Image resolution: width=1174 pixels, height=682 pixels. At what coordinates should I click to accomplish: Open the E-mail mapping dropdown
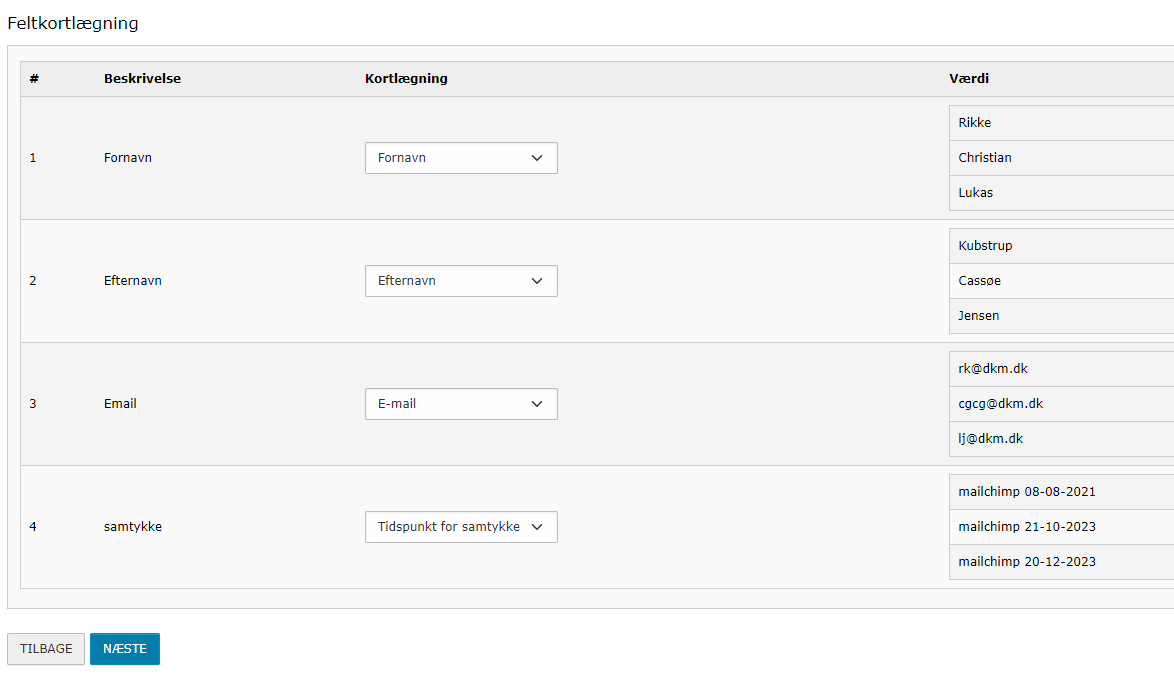click(x=461, y=404)
